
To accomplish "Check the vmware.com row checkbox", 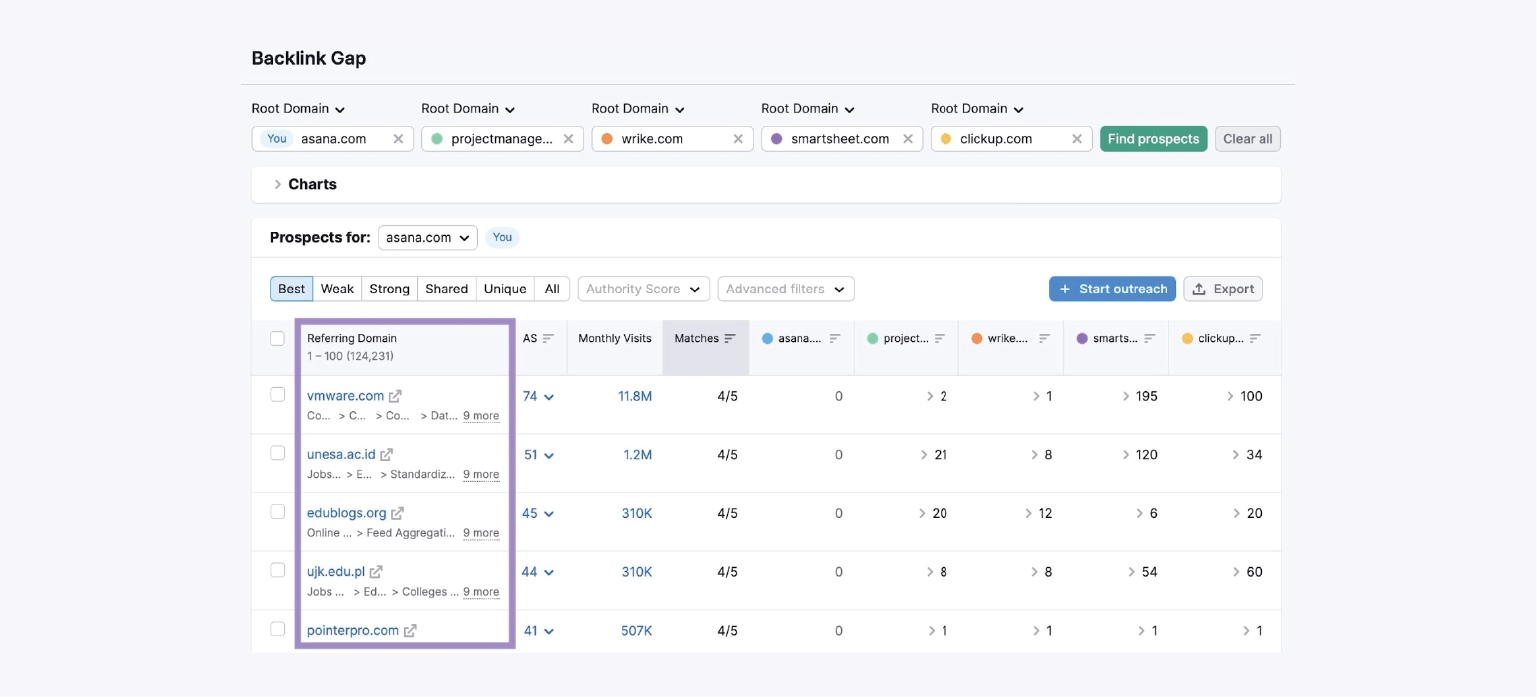I will pyautogui.click(x=278, y=394).
